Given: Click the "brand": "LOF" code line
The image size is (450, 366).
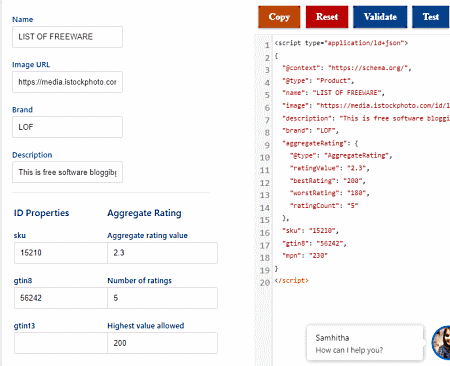Looking at the screenshot, I should [310, 131].
